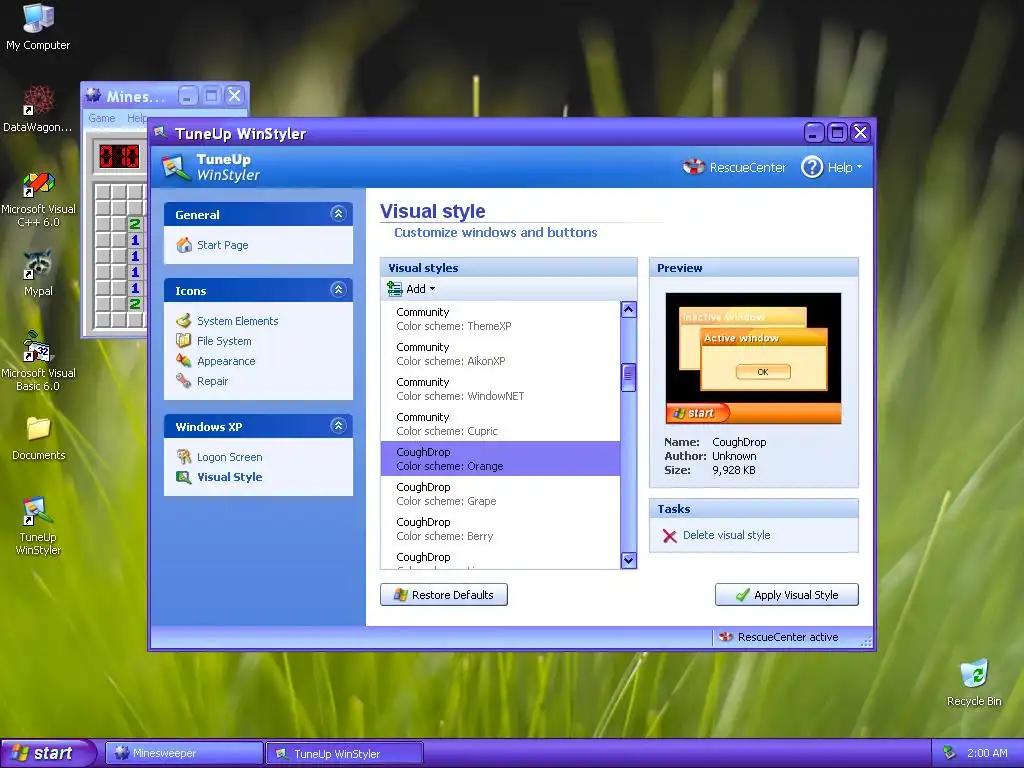
Task: Open the Repair link in Icons panel
Action: 212,381
